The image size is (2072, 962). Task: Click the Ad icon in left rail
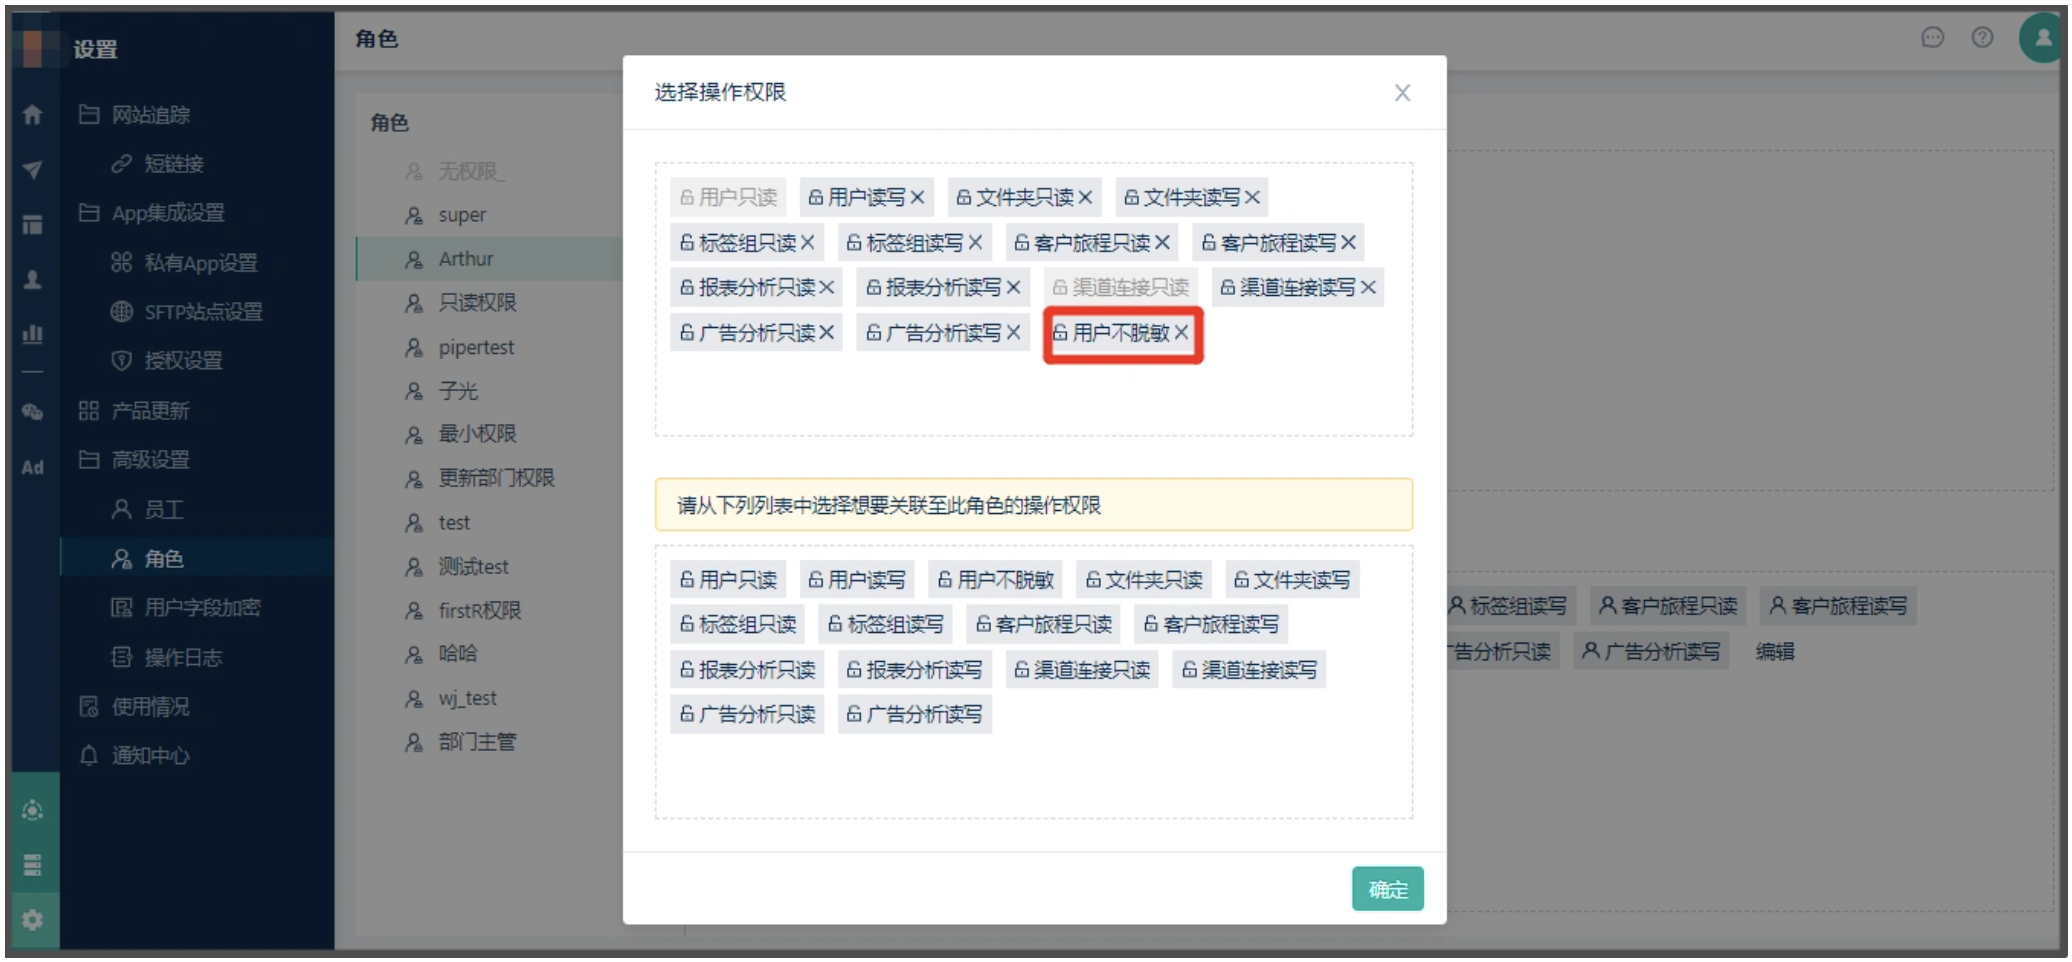pos(32,467)
